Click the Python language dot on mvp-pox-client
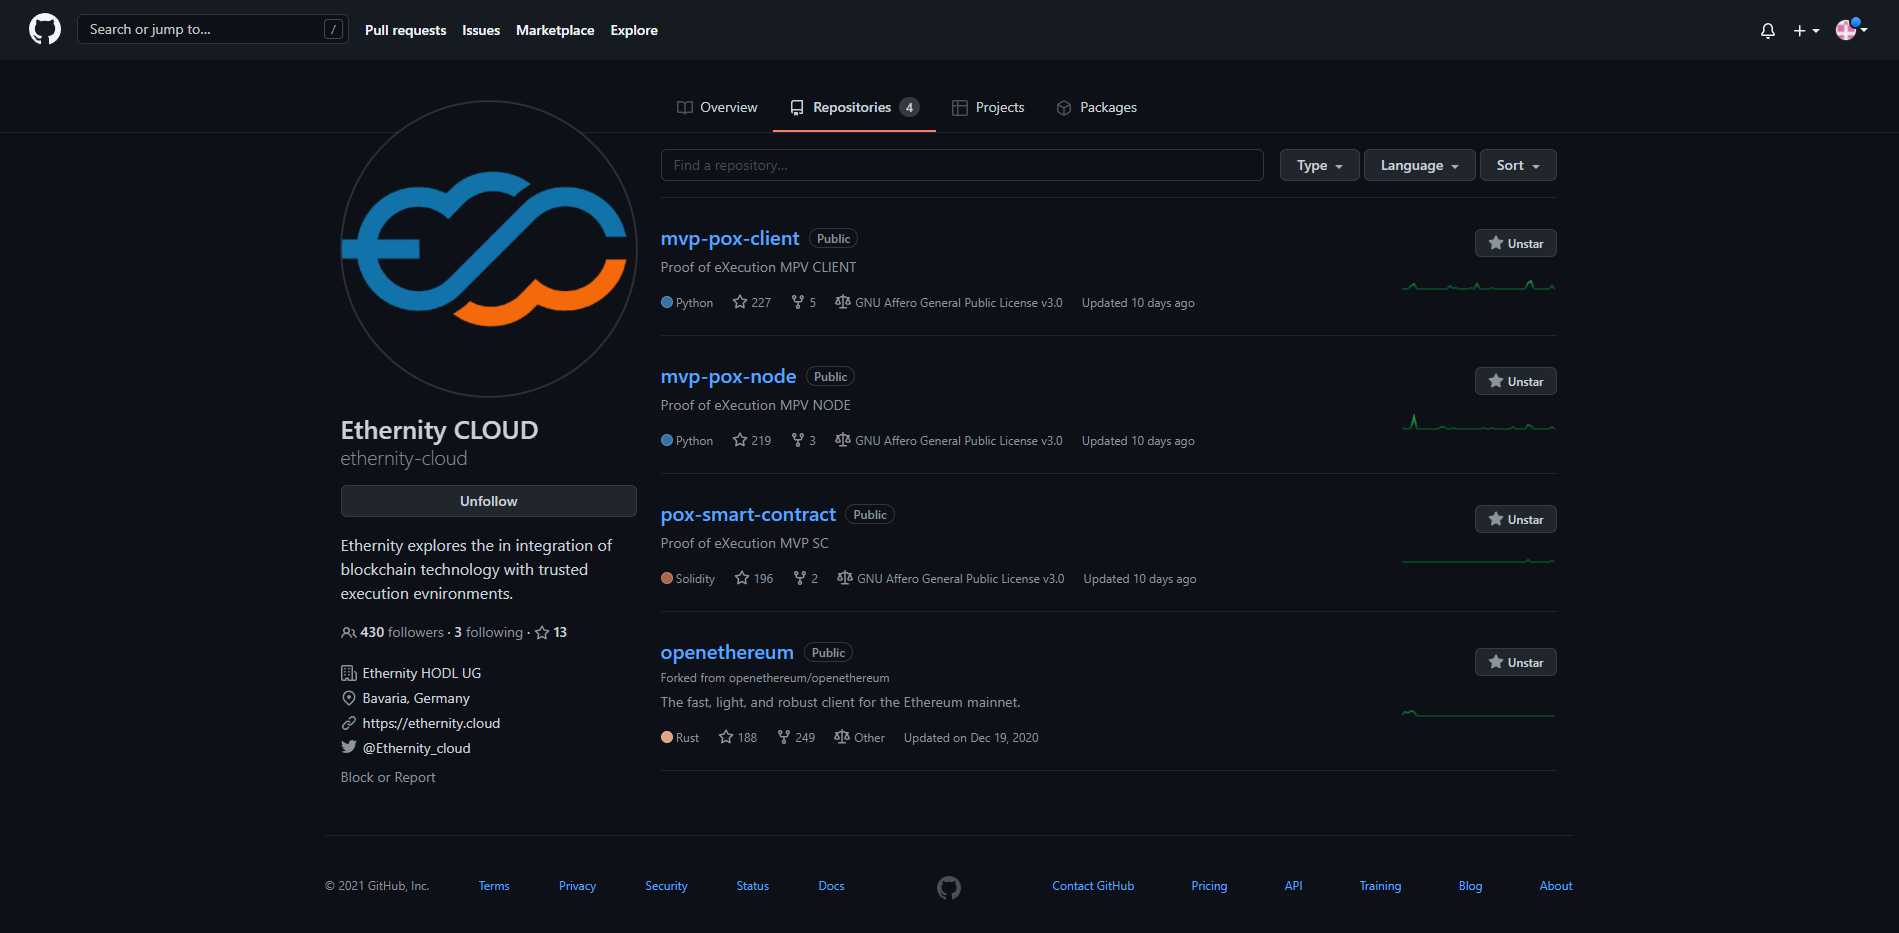1899x933 pixels. coord(667,302)
